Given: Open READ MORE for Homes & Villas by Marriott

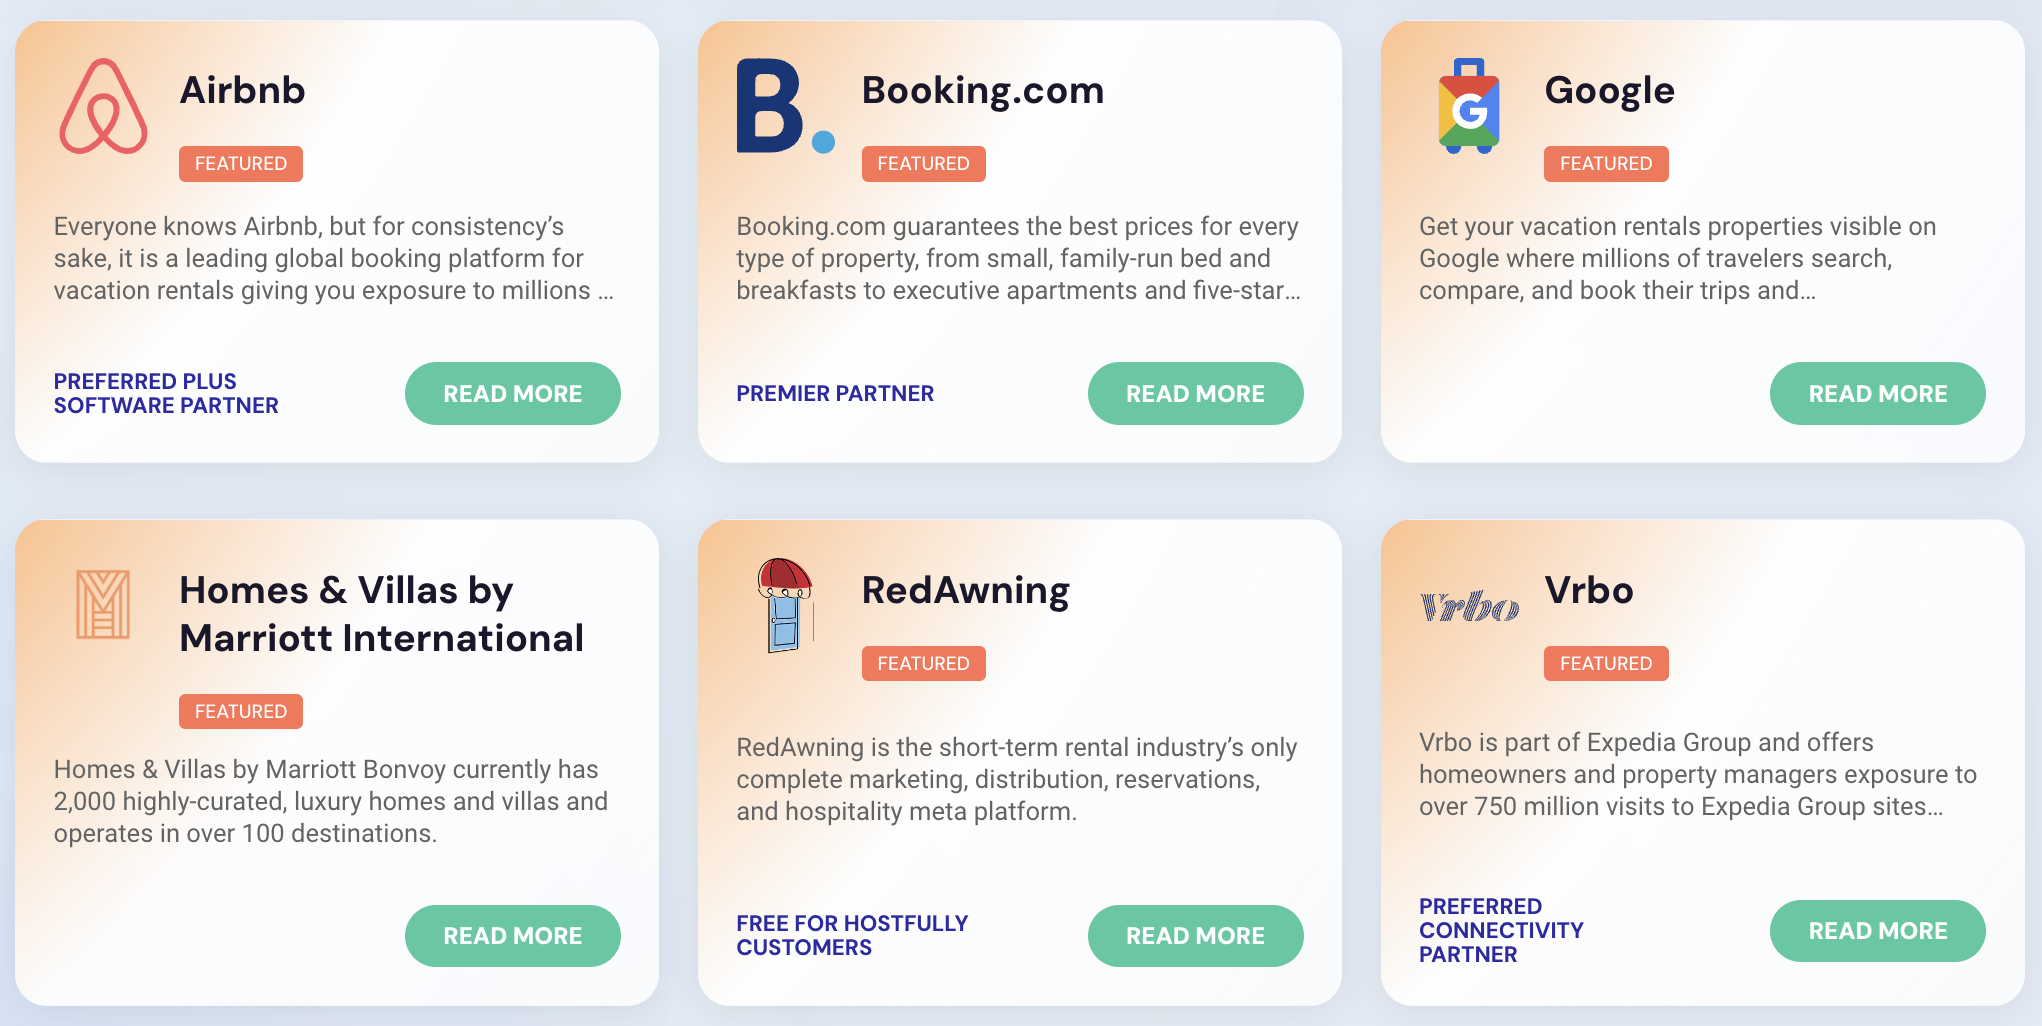Looking at the screenshot, I should pyautogui.click(x=512, y=935).
